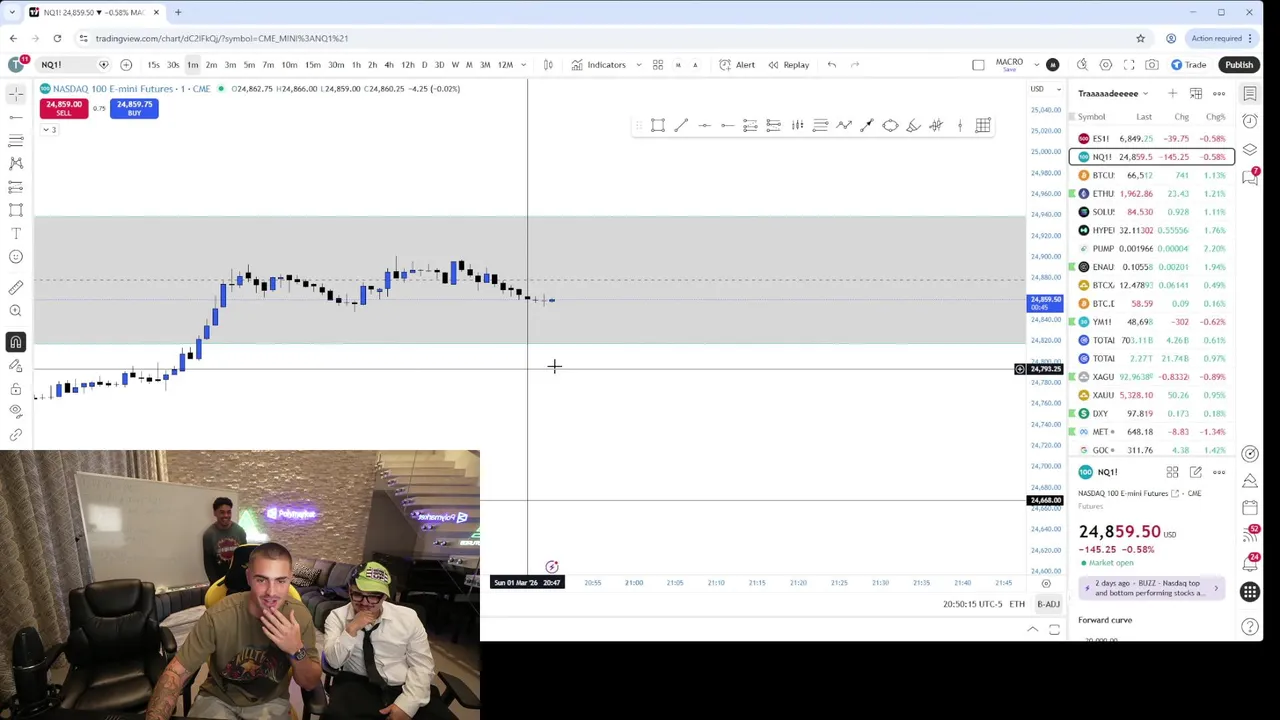The image size is (1280, 720).
Task: Select the Zoom In tool in left toolbar
Action: 16,311
